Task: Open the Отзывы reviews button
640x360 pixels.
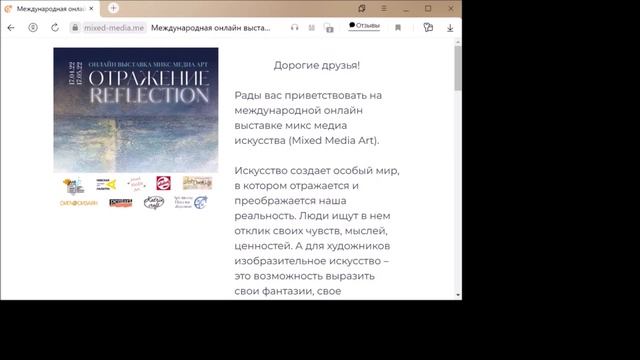Action: pyautogui.click(x=364, y=26)
